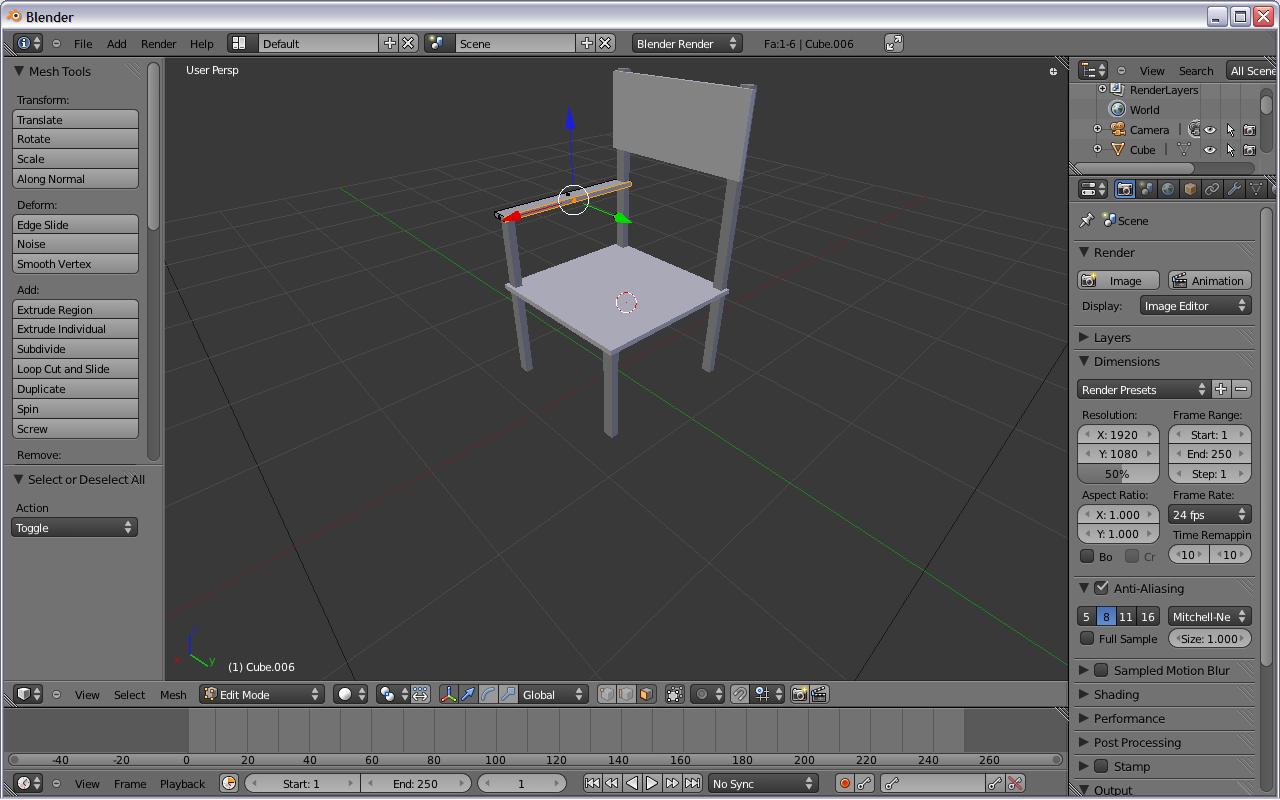Open the Edit Mode dropdown
This screenshot has height=800, width=1280.
262,694
